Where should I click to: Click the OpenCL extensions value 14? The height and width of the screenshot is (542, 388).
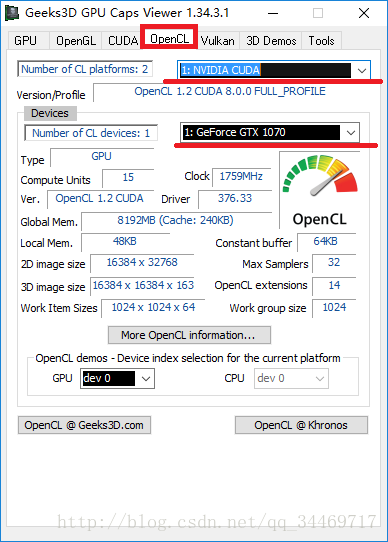point(334,285)
